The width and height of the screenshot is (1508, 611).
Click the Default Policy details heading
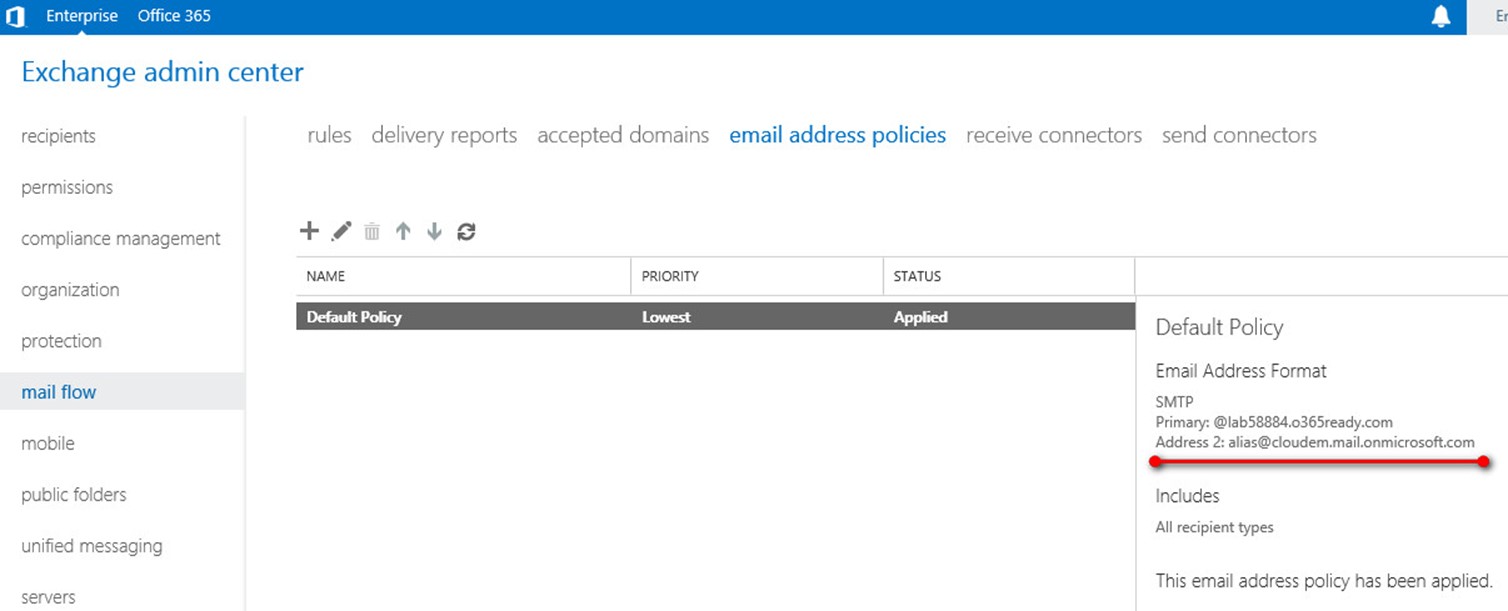1219,327
